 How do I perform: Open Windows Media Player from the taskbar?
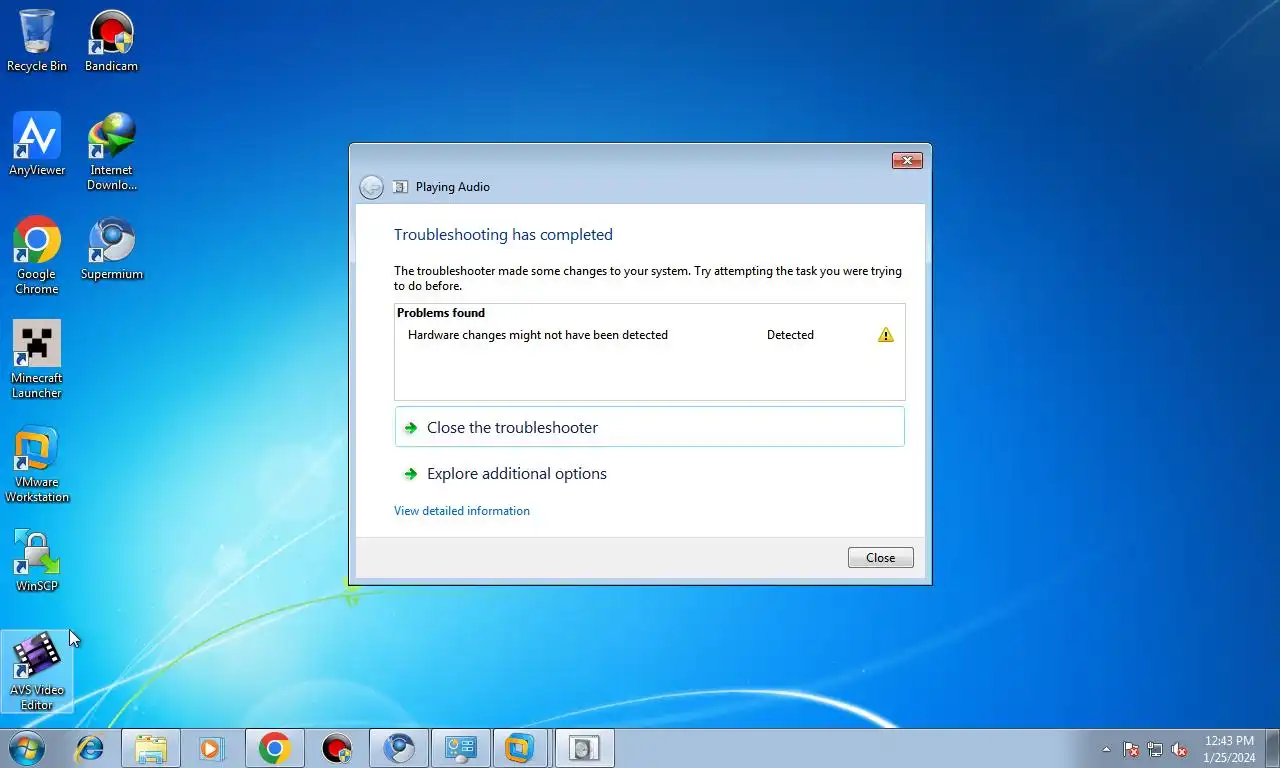[x=211, y=748]
